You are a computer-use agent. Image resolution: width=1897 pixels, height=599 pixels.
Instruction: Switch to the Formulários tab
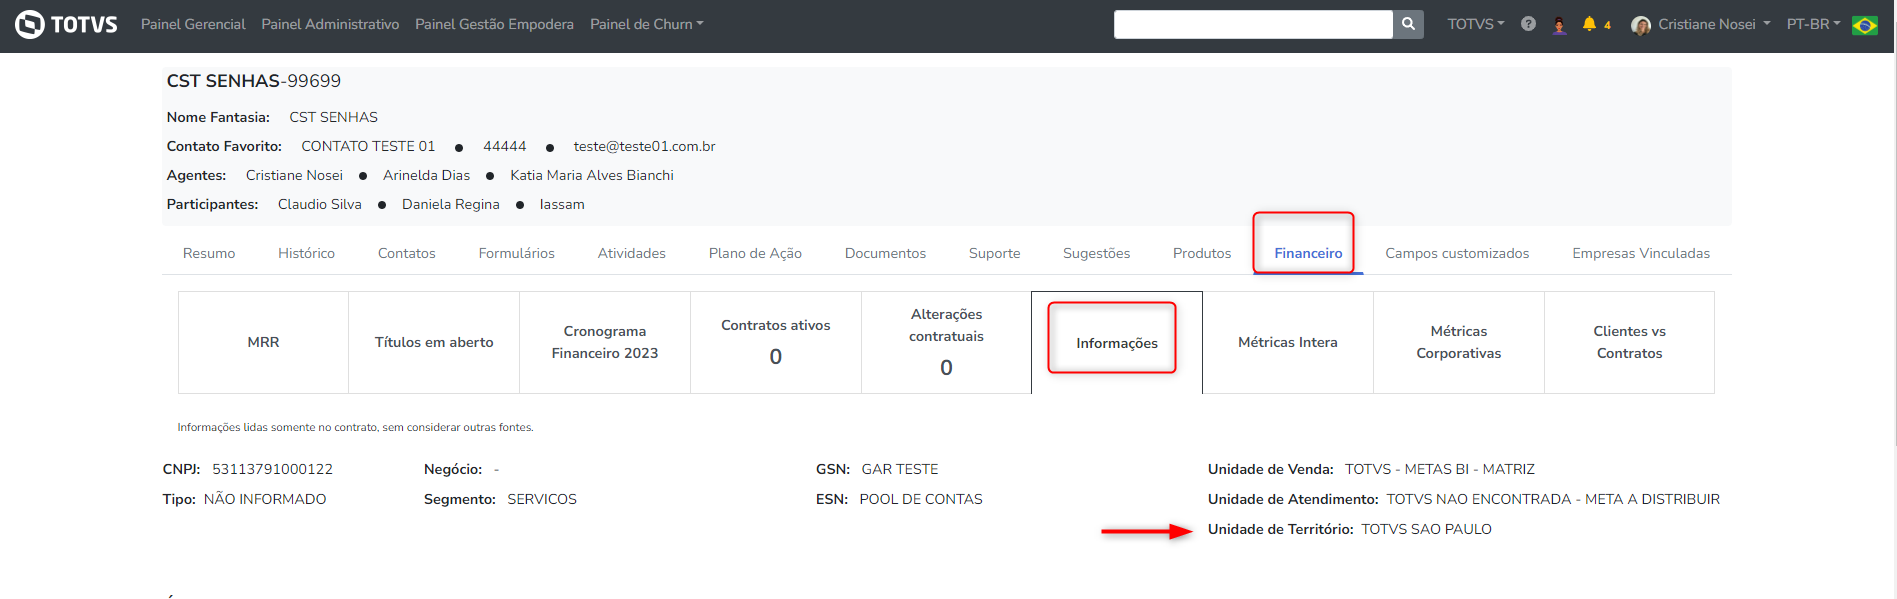(x=516, y=253)
